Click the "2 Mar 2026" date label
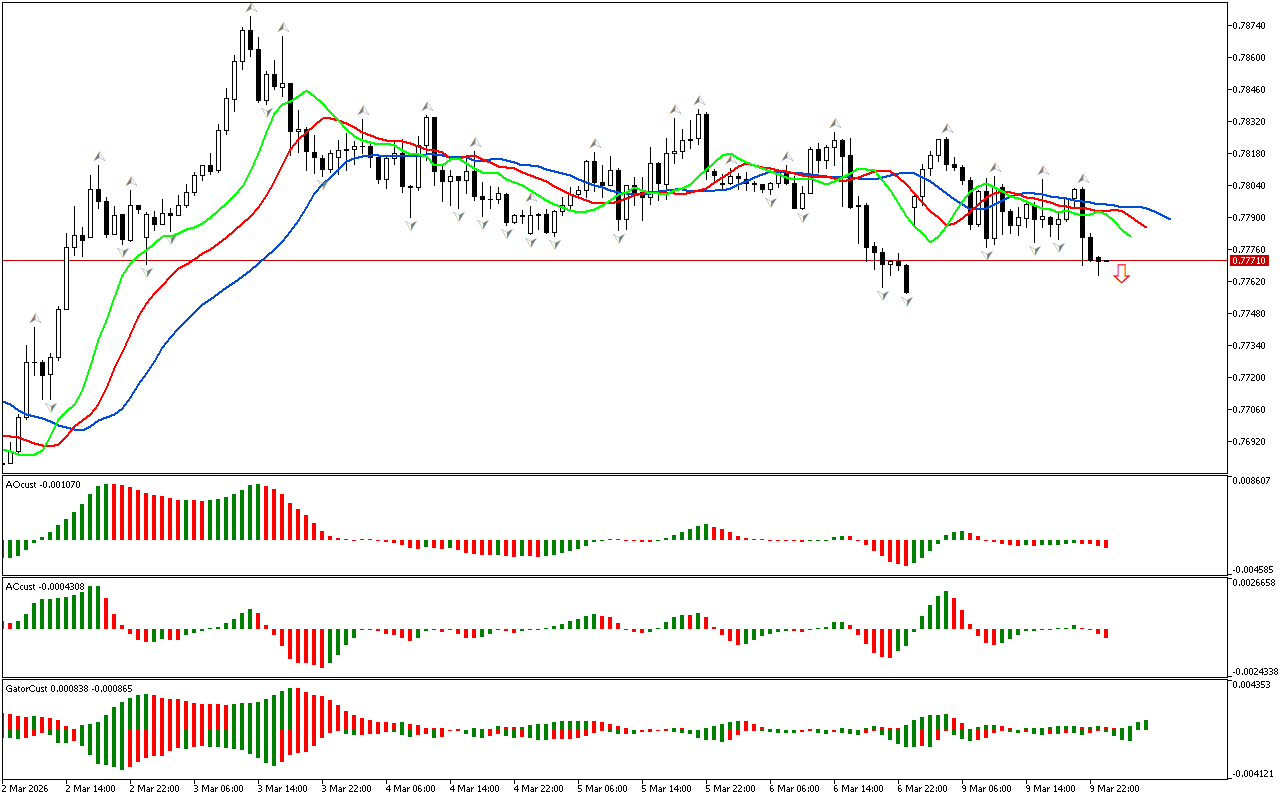1280x800 pixels. (26, 788)
